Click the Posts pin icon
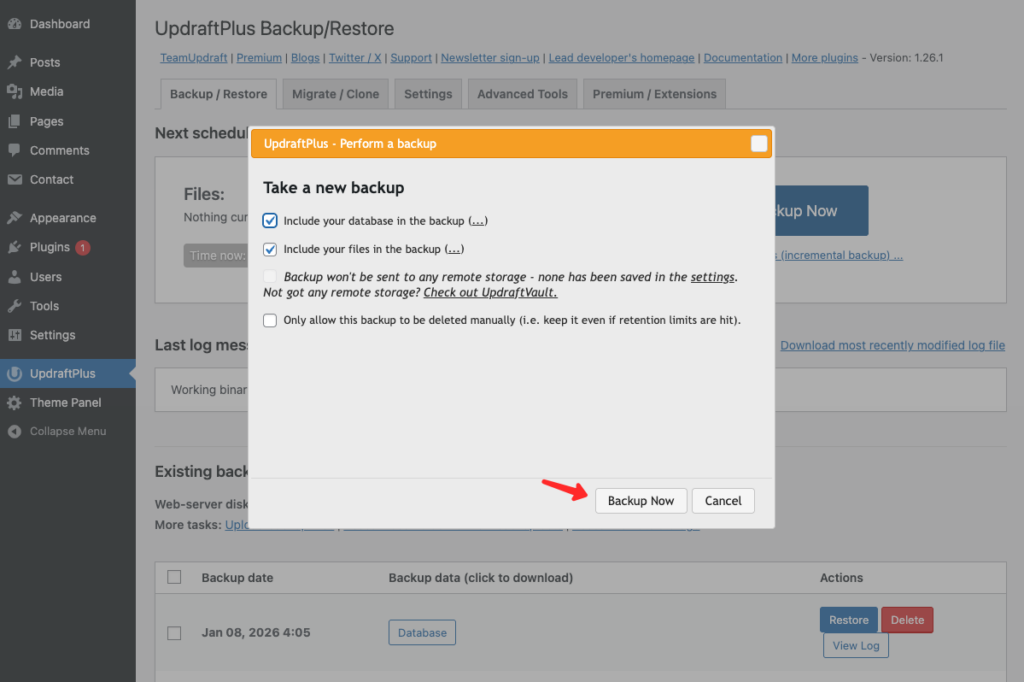This screenshot has width=1024, height=682. pos(14,62)
